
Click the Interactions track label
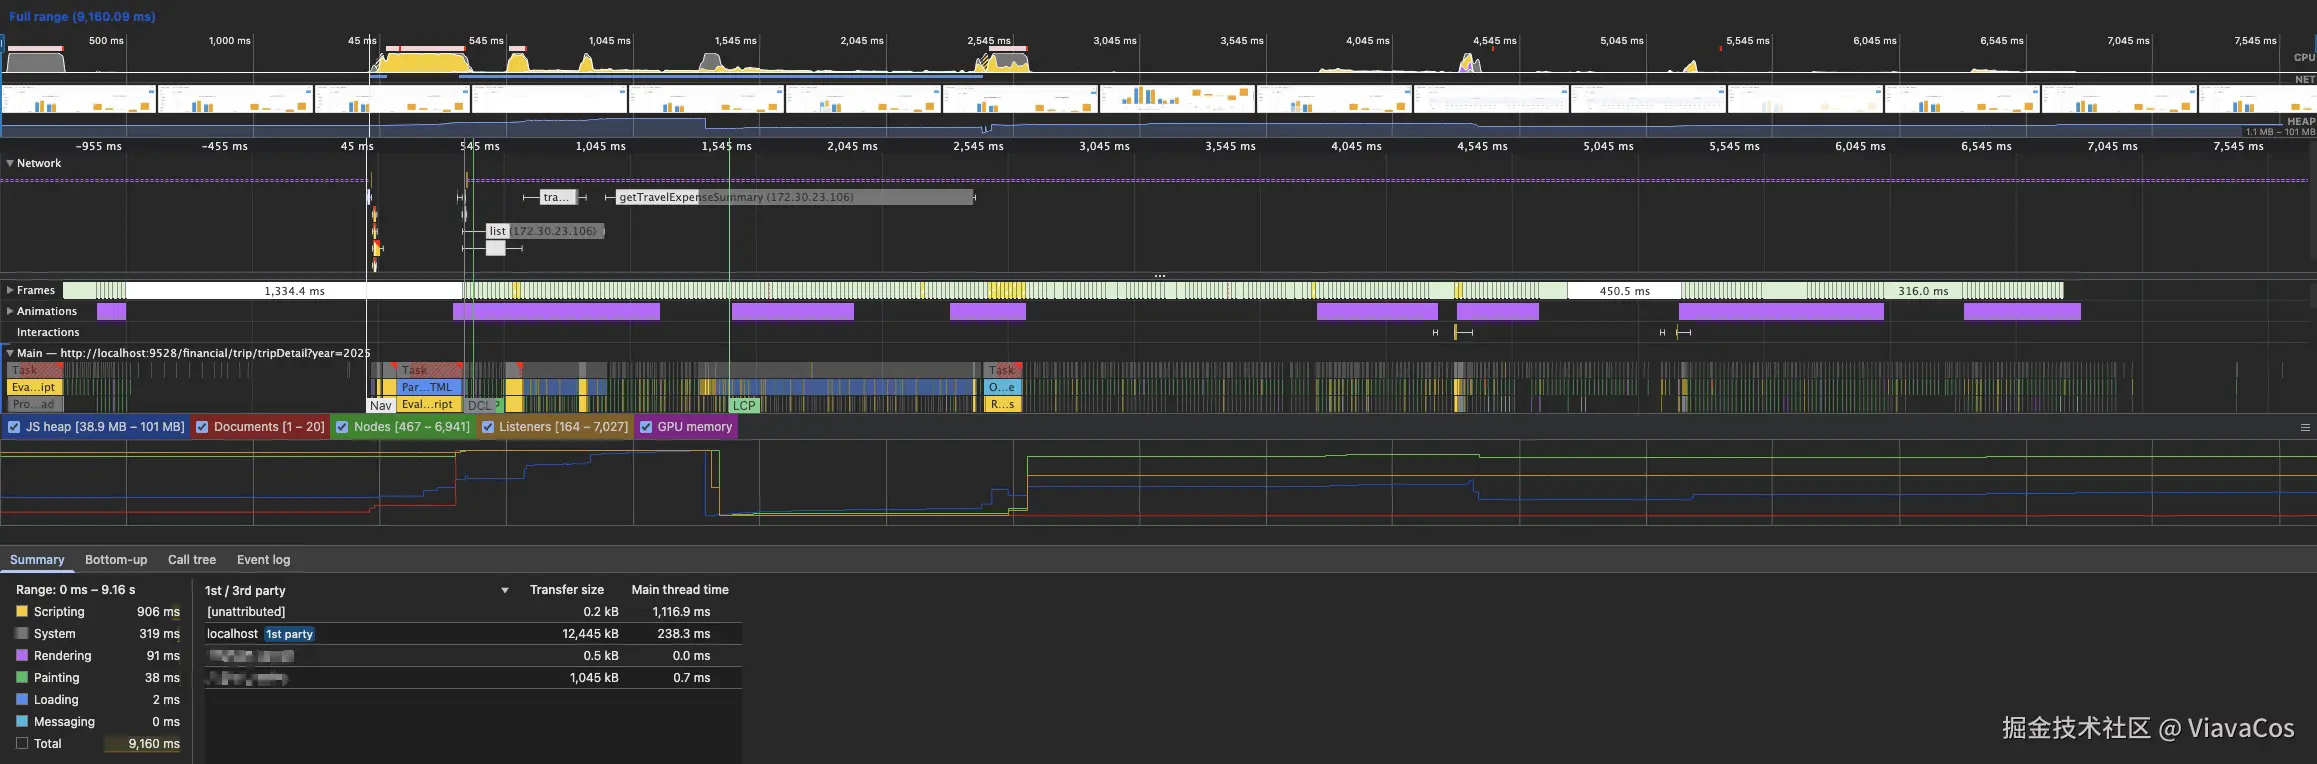pos(48,332)
